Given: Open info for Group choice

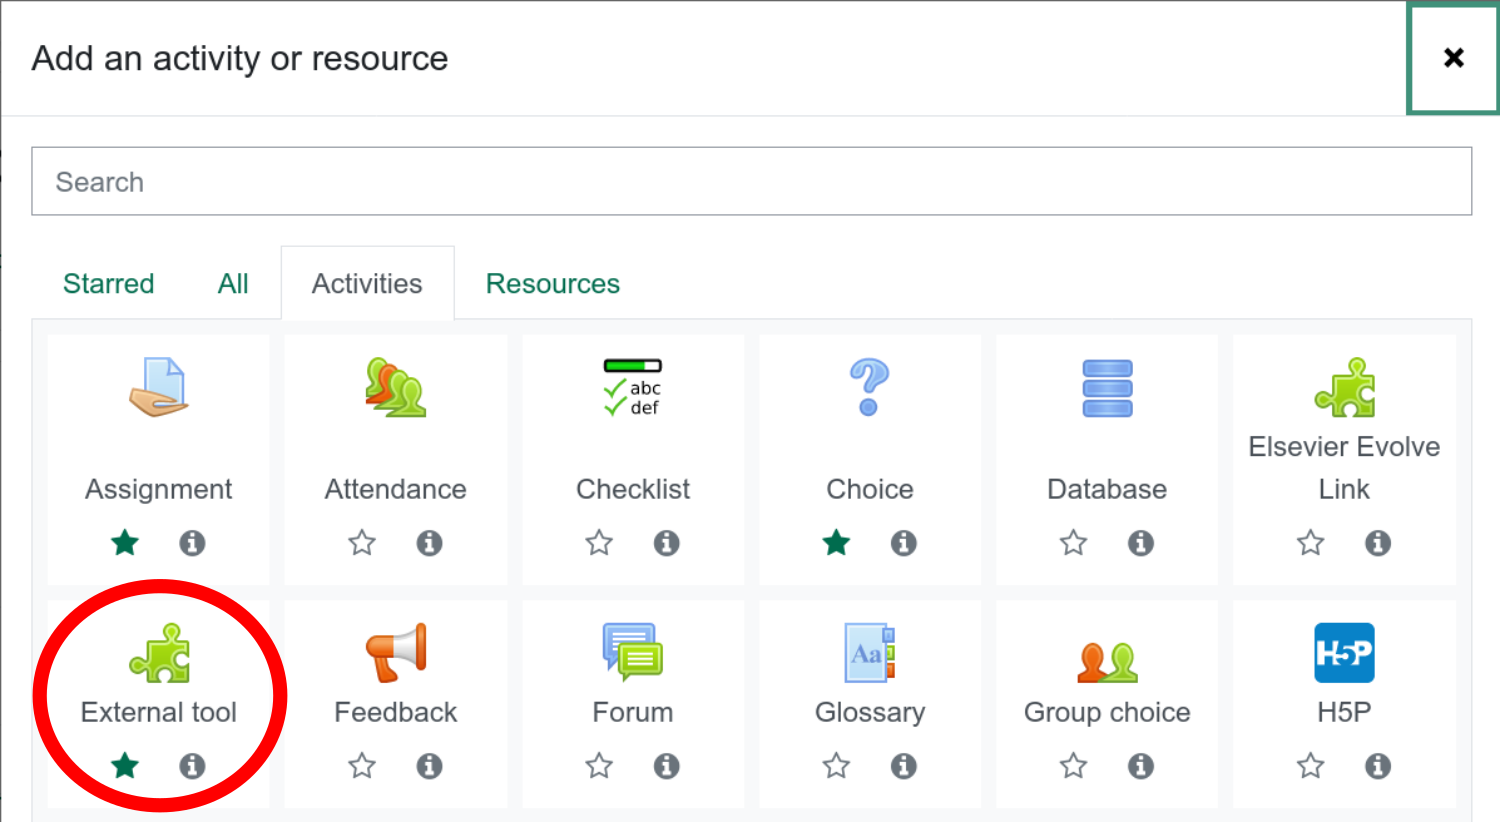Looking at the screenshot, I should click(x=1140, y=766).
